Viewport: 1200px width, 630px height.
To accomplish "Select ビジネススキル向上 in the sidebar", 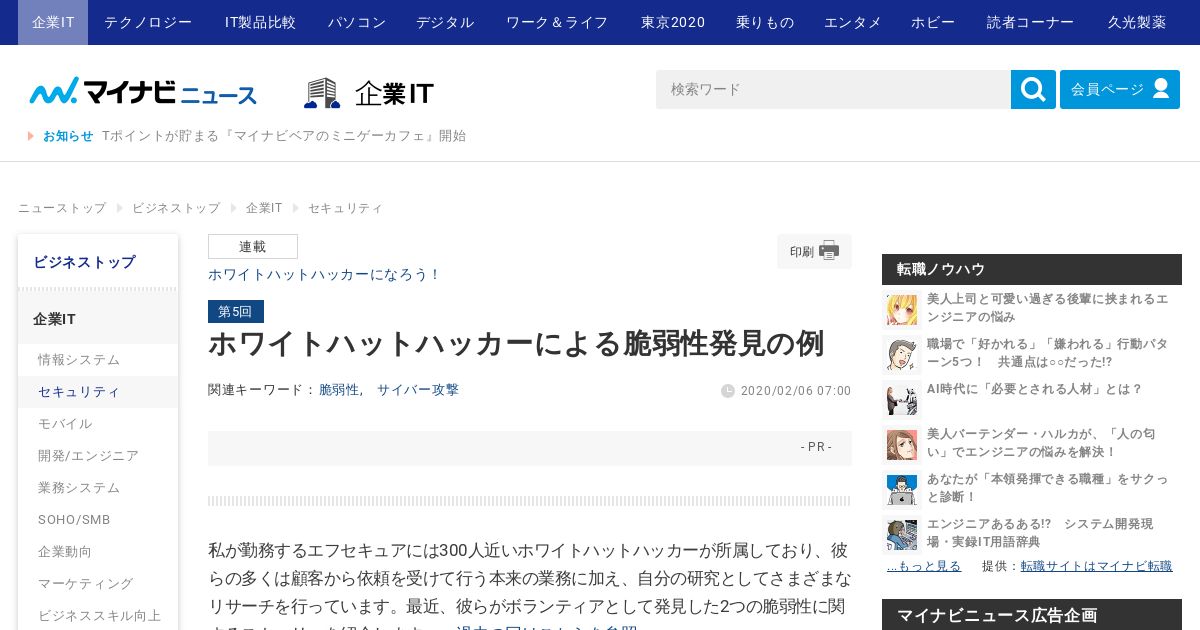I will [x=98, y=616].
